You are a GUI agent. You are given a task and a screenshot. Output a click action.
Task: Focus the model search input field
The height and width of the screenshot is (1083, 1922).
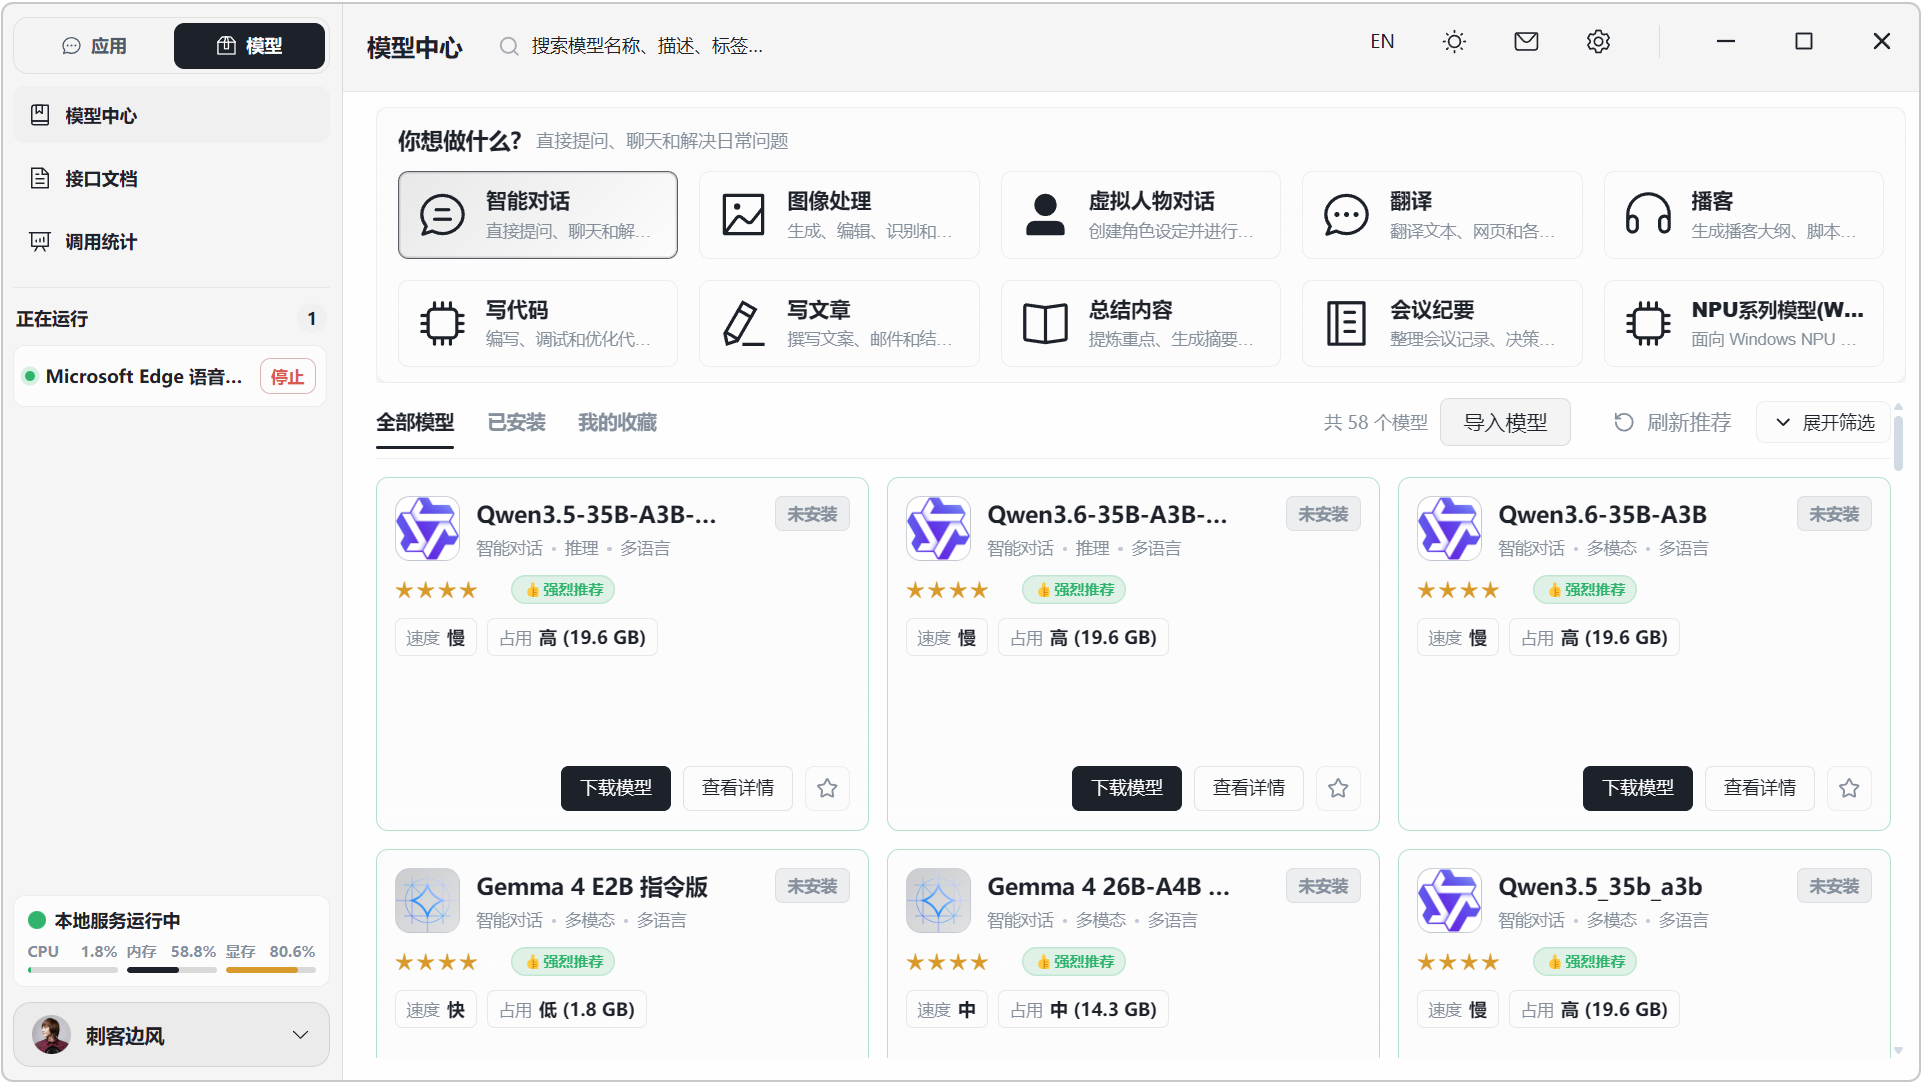coord(646,46)
